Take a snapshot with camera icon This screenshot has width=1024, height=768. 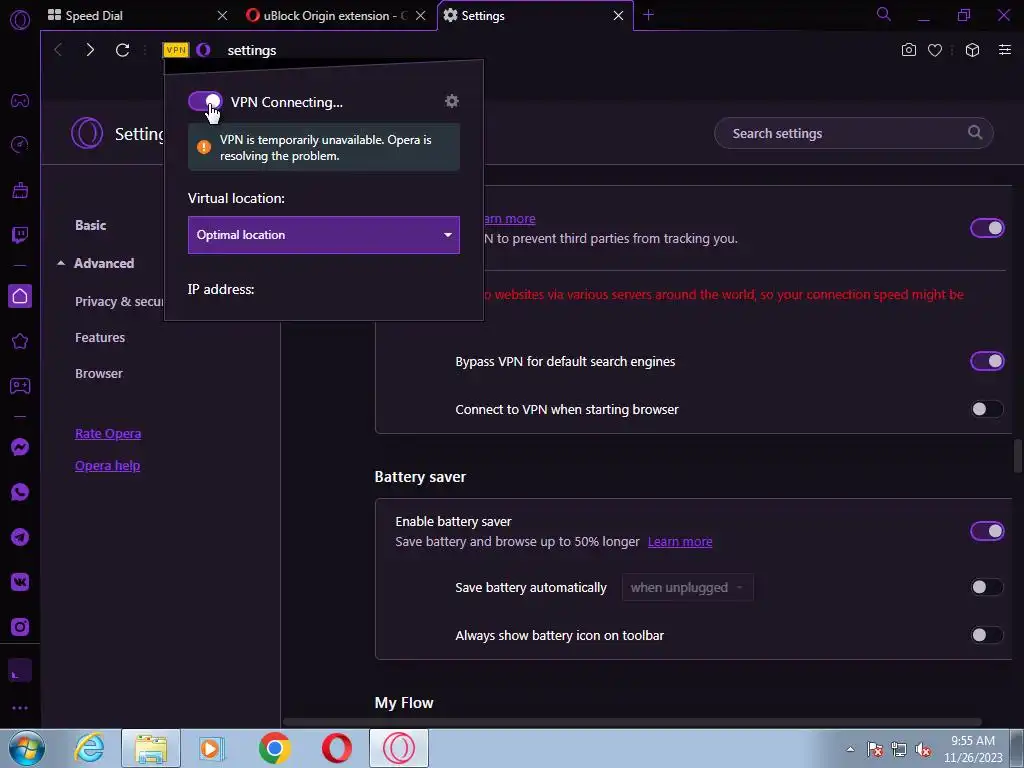point(908,50)
